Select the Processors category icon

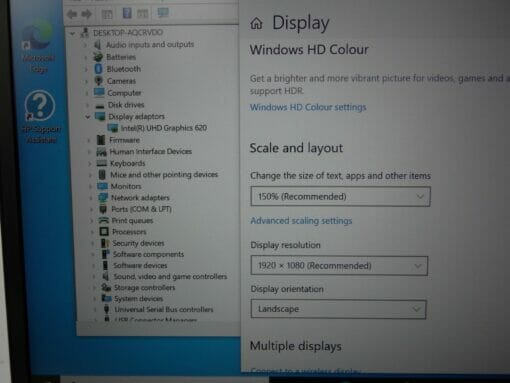(x=104, y=232)
